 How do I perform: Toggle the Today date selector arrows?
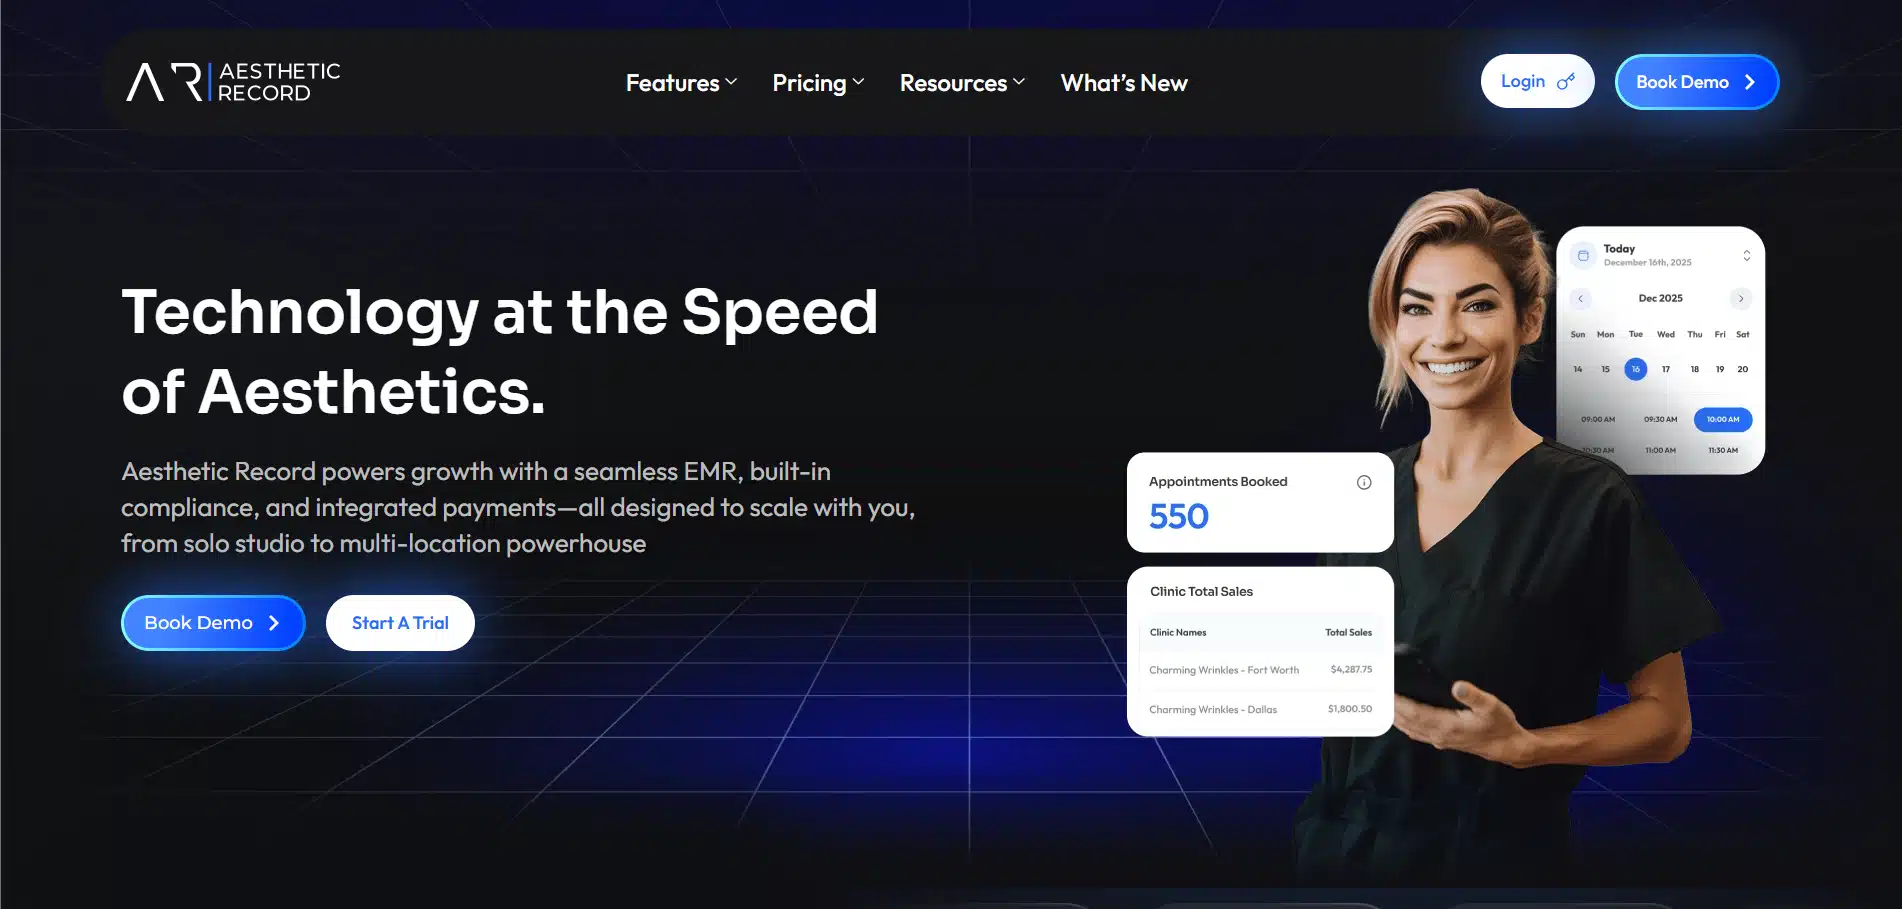(x=1747, y=256)
